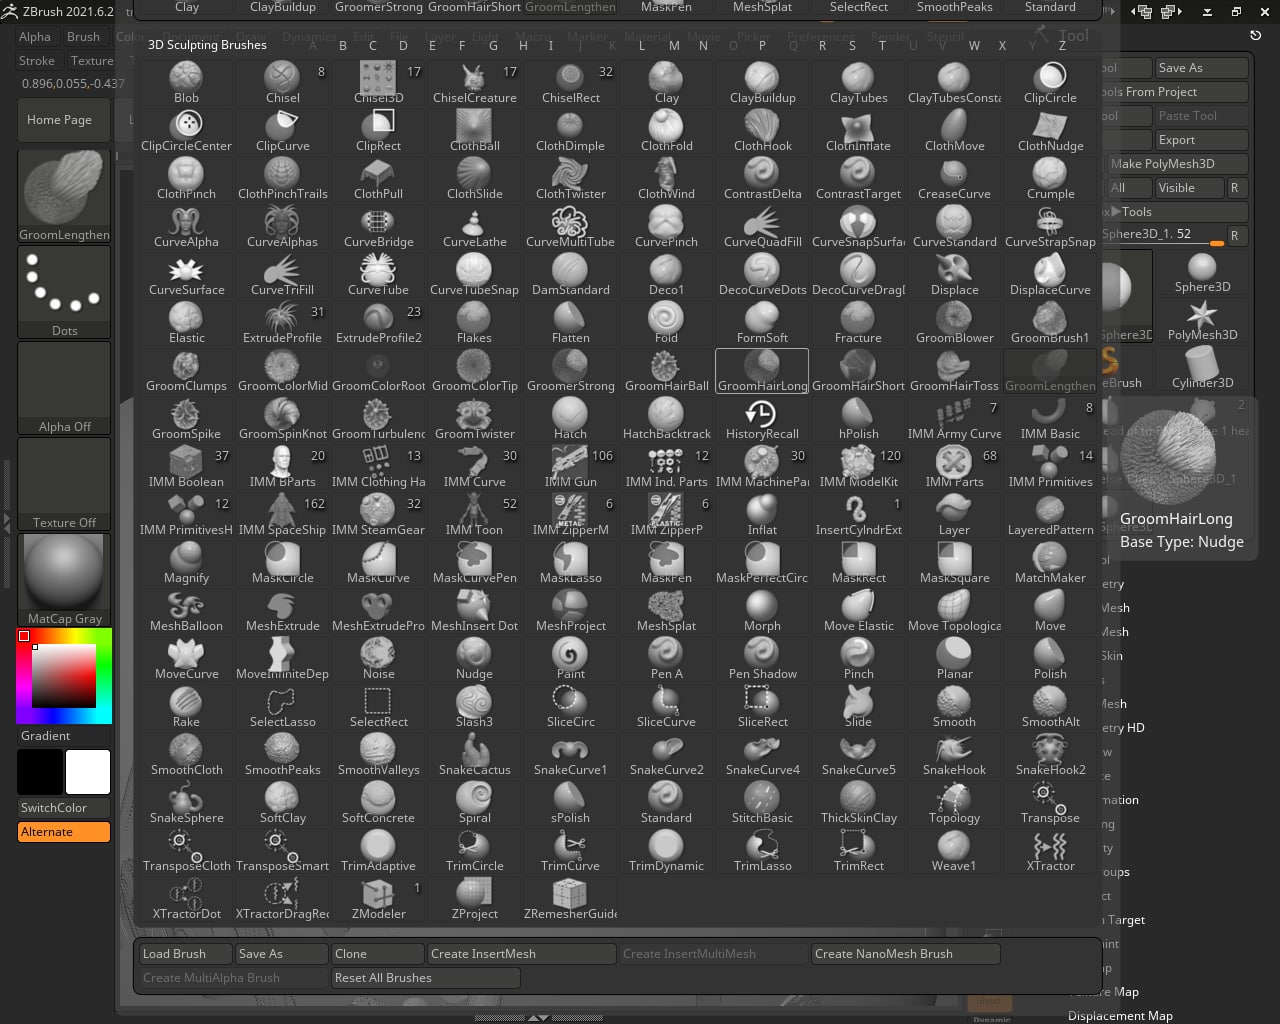Click the Export tool button
Screen dimensions: 1280x1024
pos(1200,140)
